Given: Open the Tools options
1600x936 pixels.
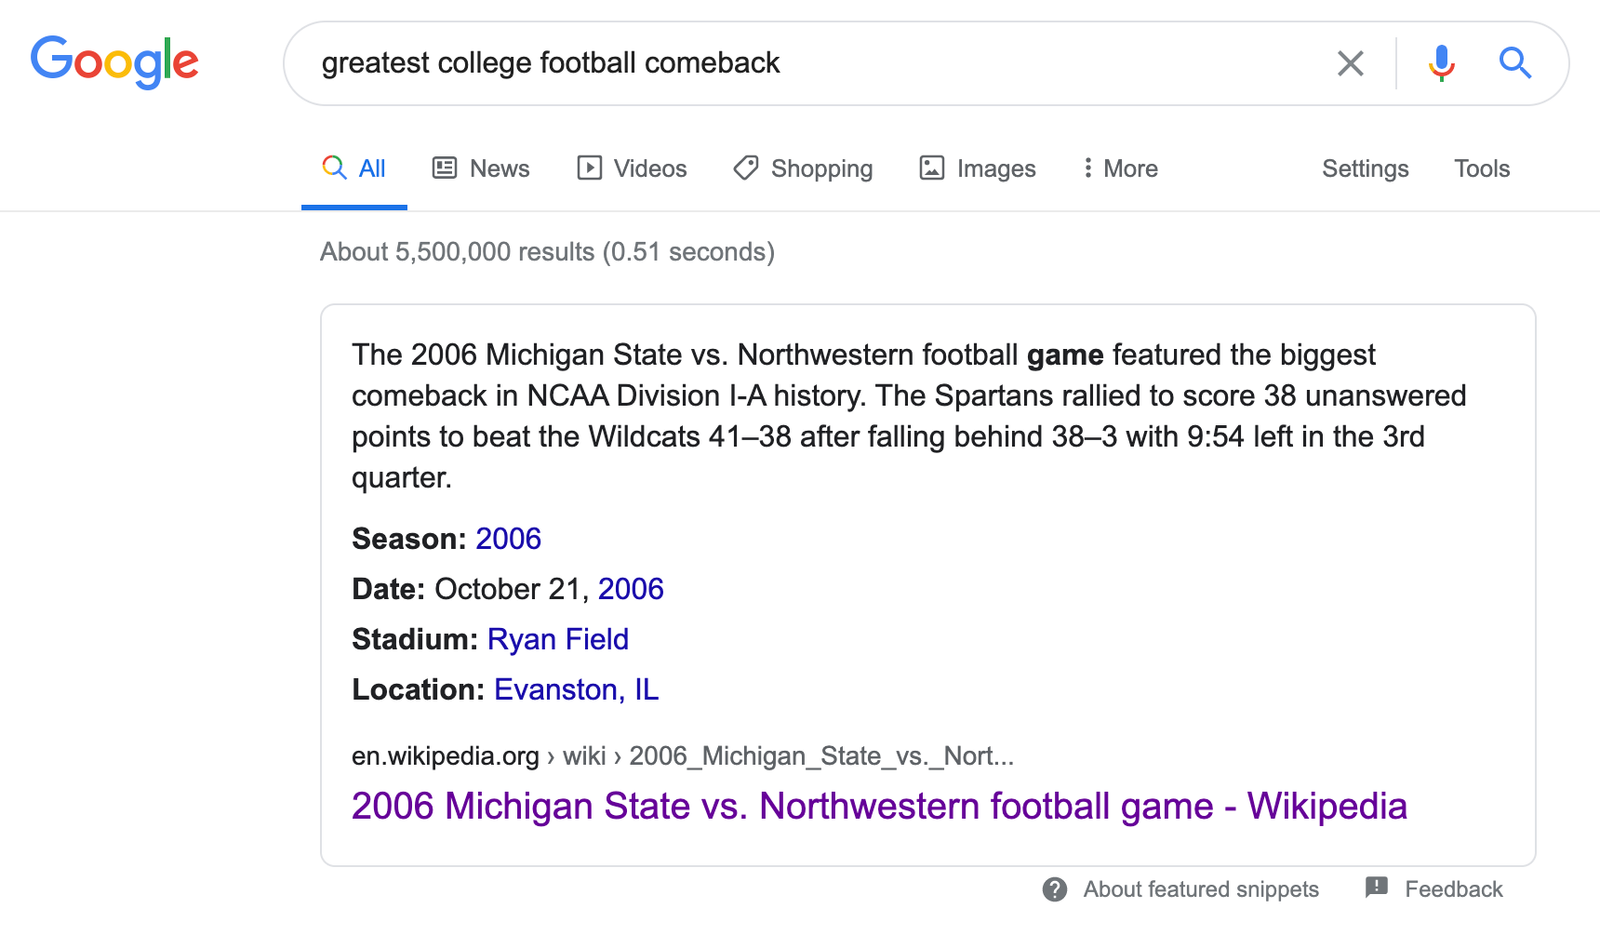Looking at the screenshot, I should (1482, 168).
